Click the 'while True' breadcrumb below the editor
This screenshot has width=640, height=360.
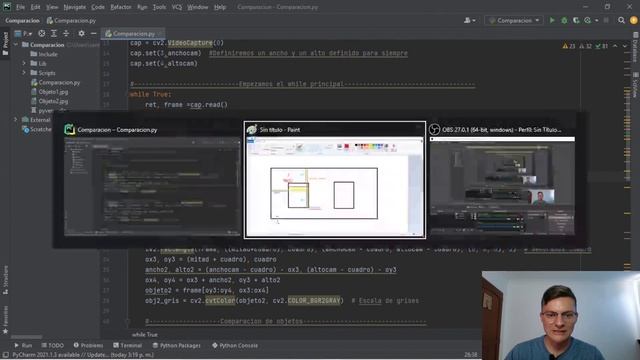click(145, 335)
